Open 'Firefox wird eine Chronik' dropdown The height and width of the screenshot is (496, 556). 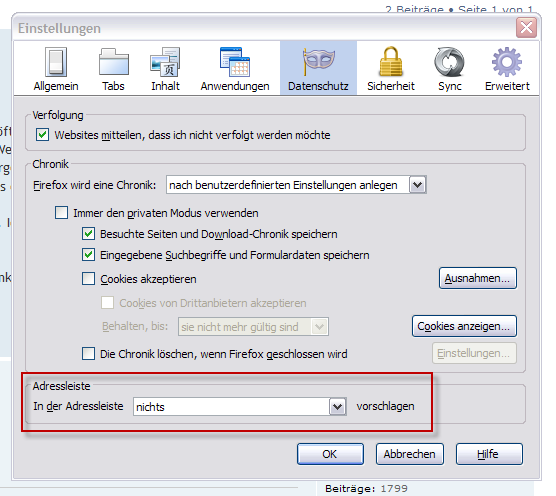296,185
